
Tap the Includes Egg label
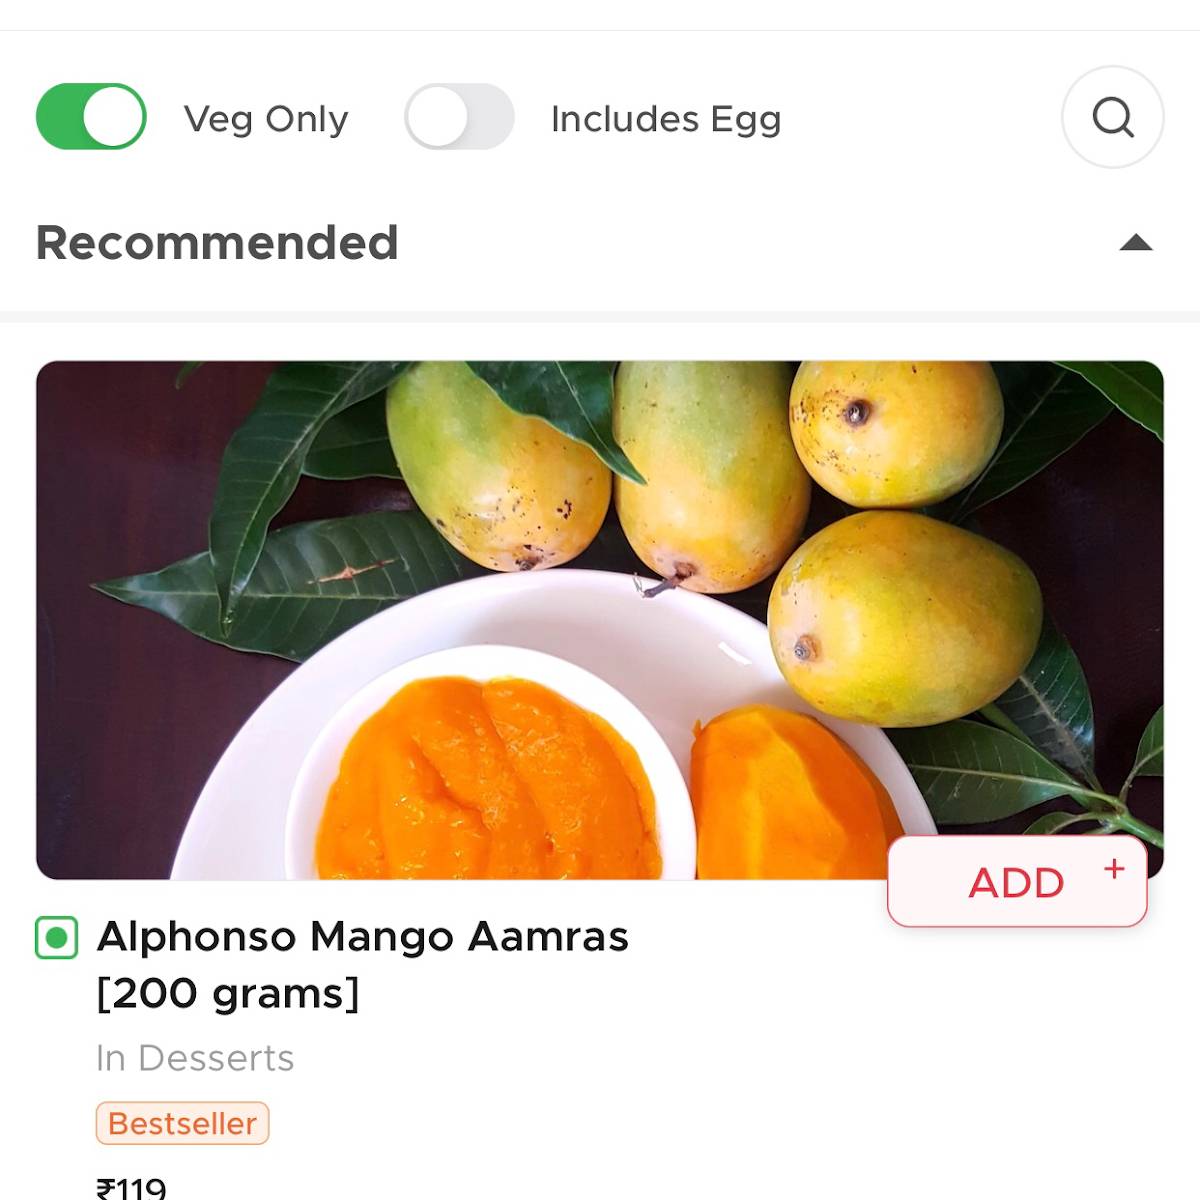point(666,119)
